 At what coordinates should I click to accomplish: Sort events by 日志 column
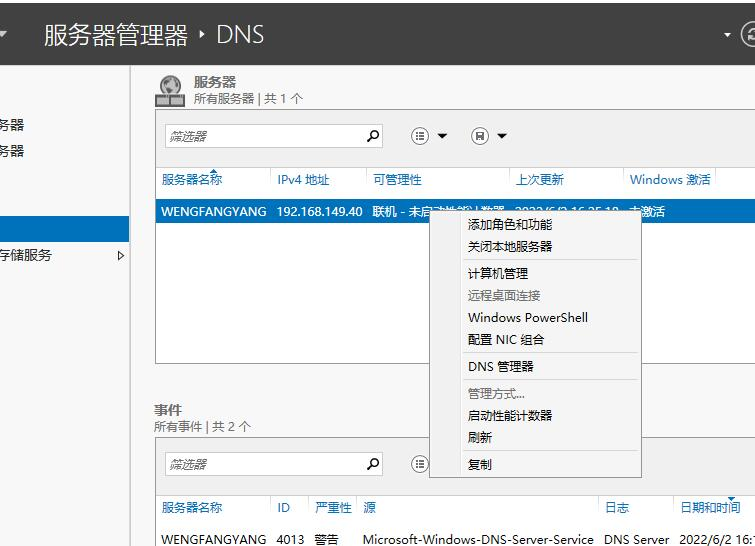pyautogui.click(x=617, y=507)
